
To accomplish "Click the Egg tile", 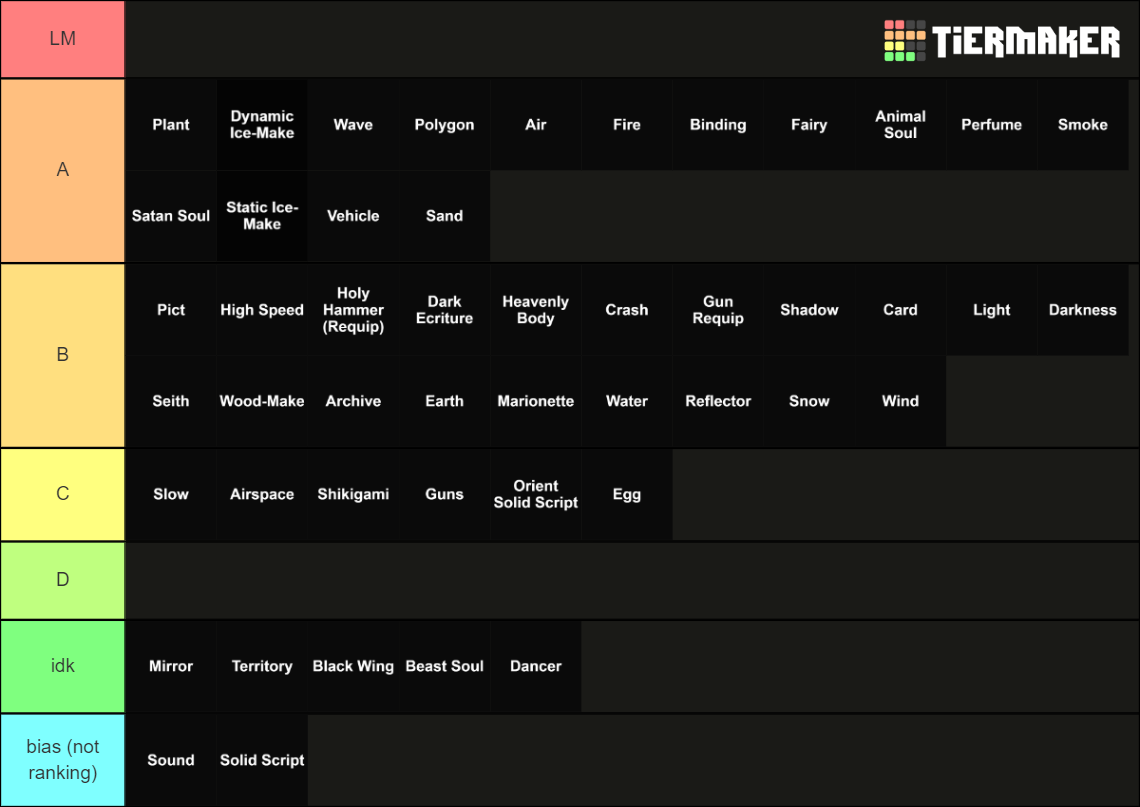I will 627,494.
